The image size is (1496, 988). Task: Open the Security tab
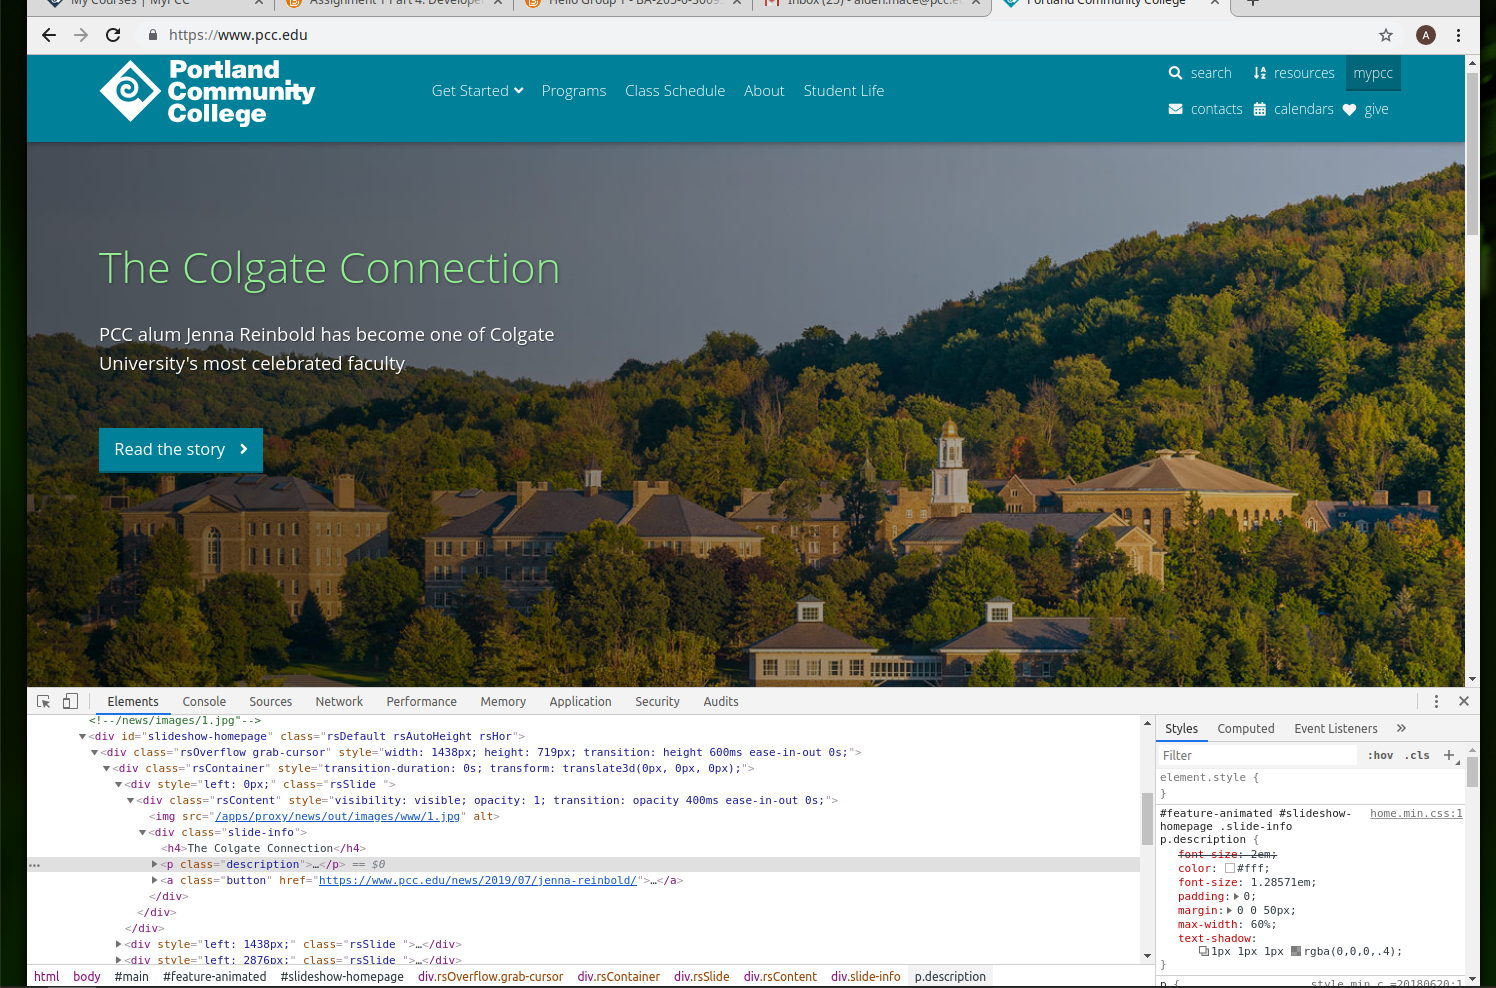(657, 702)
